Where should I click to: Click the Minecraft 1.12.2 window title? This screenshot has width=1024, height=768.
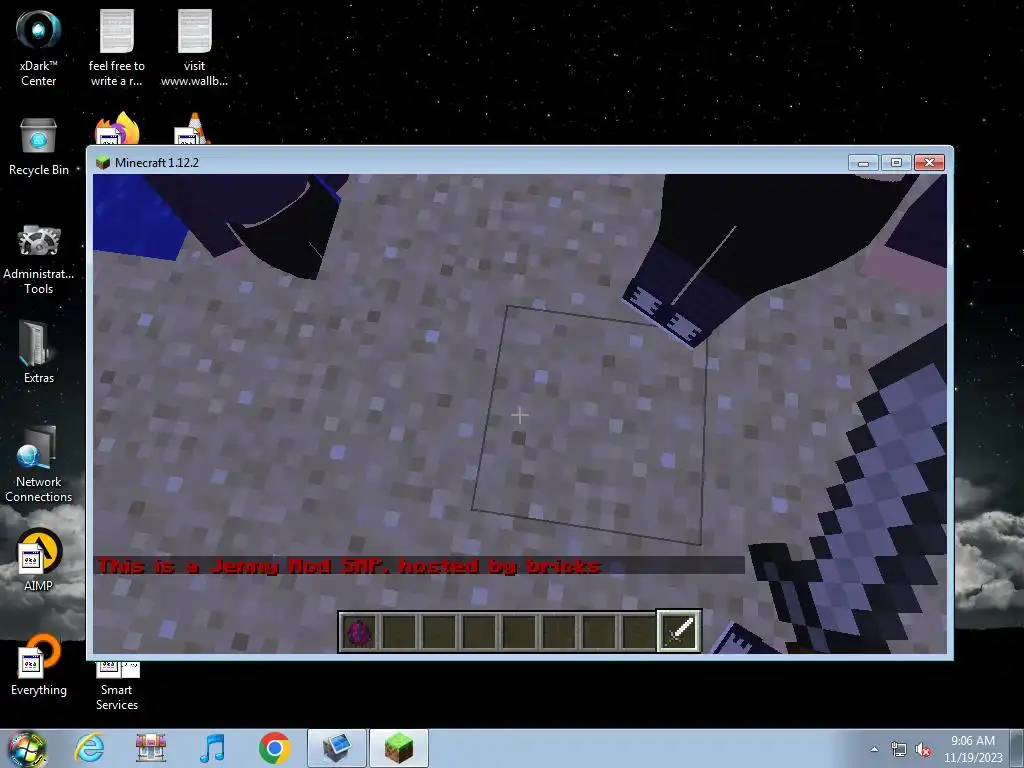click(157, 163)
